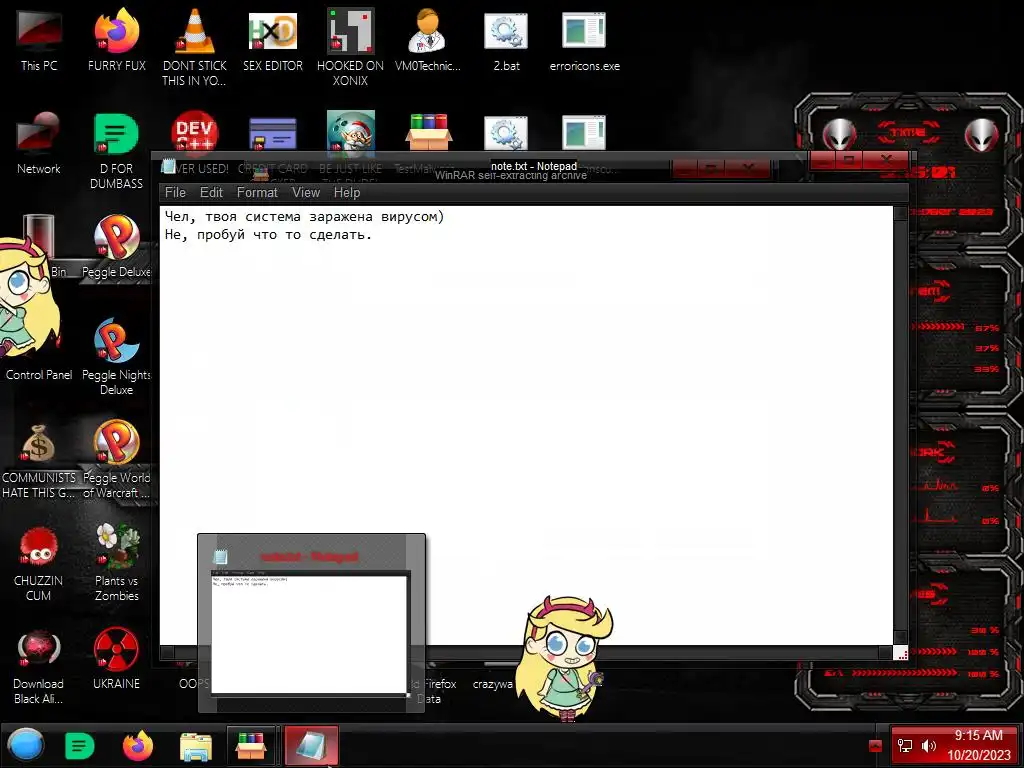Screen dimensions: 1024x768
Task: Click the Notepad taskbar button
Action: [x=311, y=746]
